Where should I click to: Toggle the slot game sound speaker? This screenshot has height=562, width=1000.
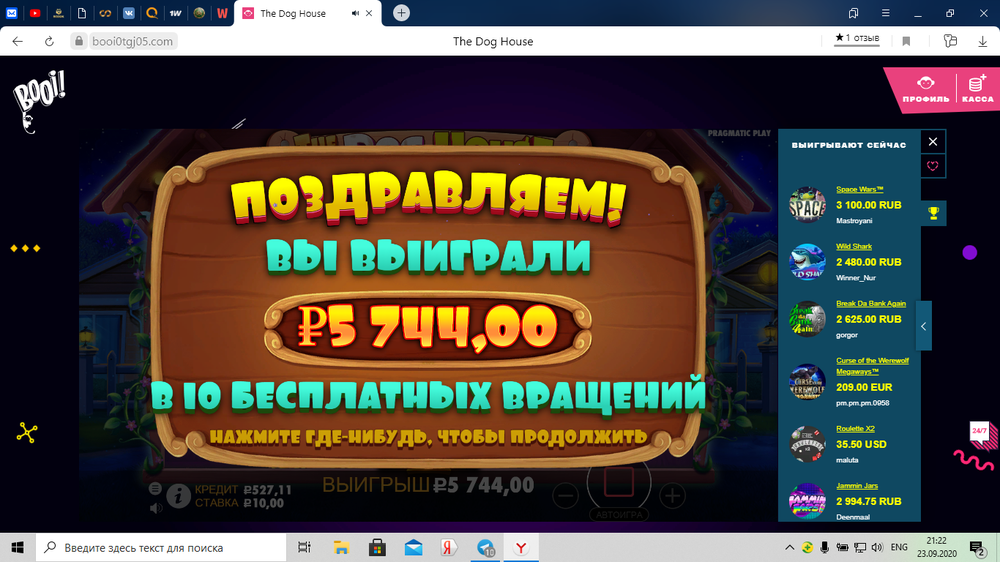click(x=156, y=508)
